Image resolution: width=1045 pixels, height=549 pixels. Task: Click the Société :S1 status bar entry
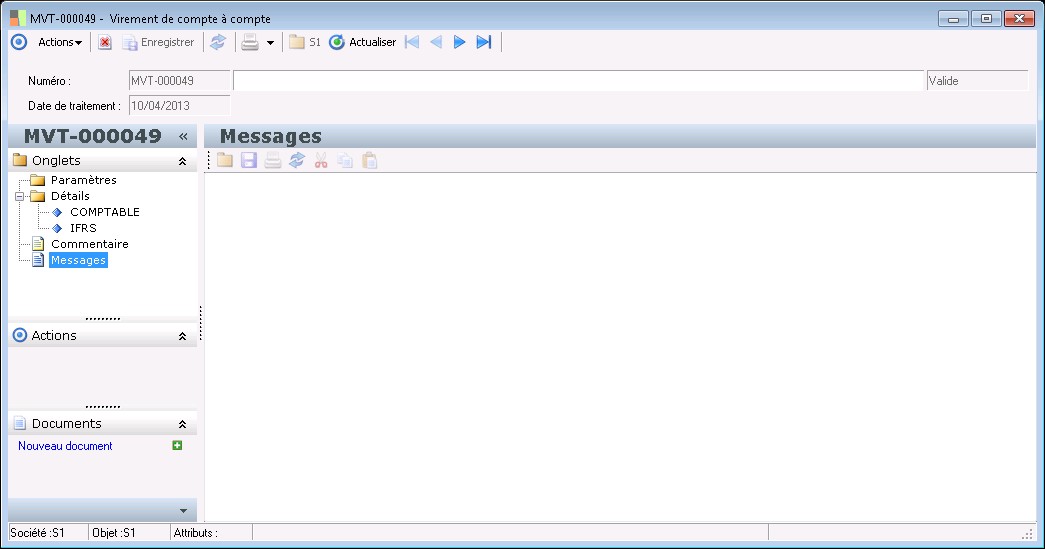click(48, 532)
